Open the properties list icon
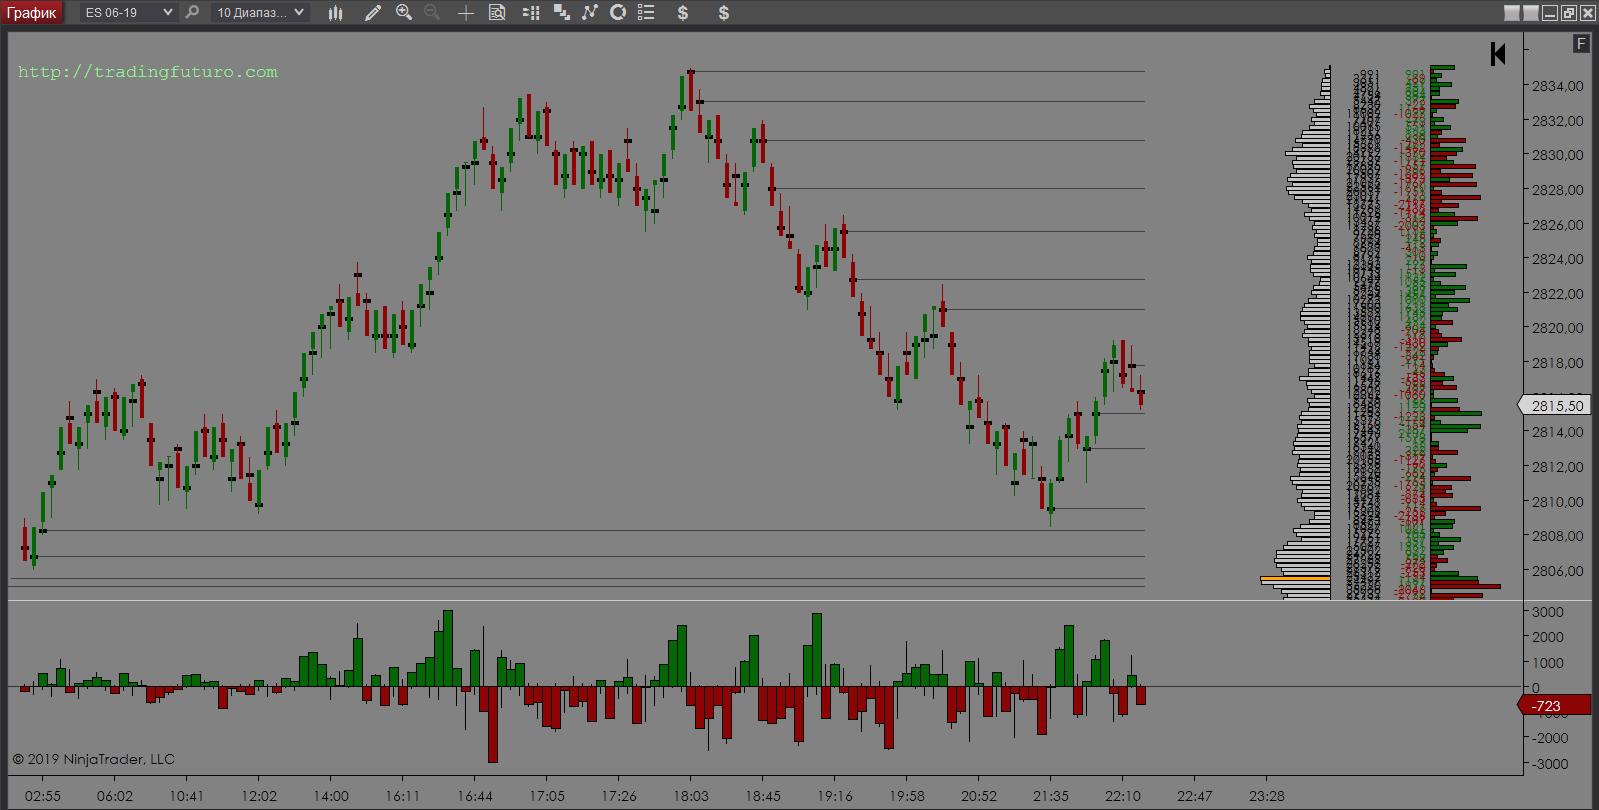The image size is (1599, 810). (x=646, y=13)
